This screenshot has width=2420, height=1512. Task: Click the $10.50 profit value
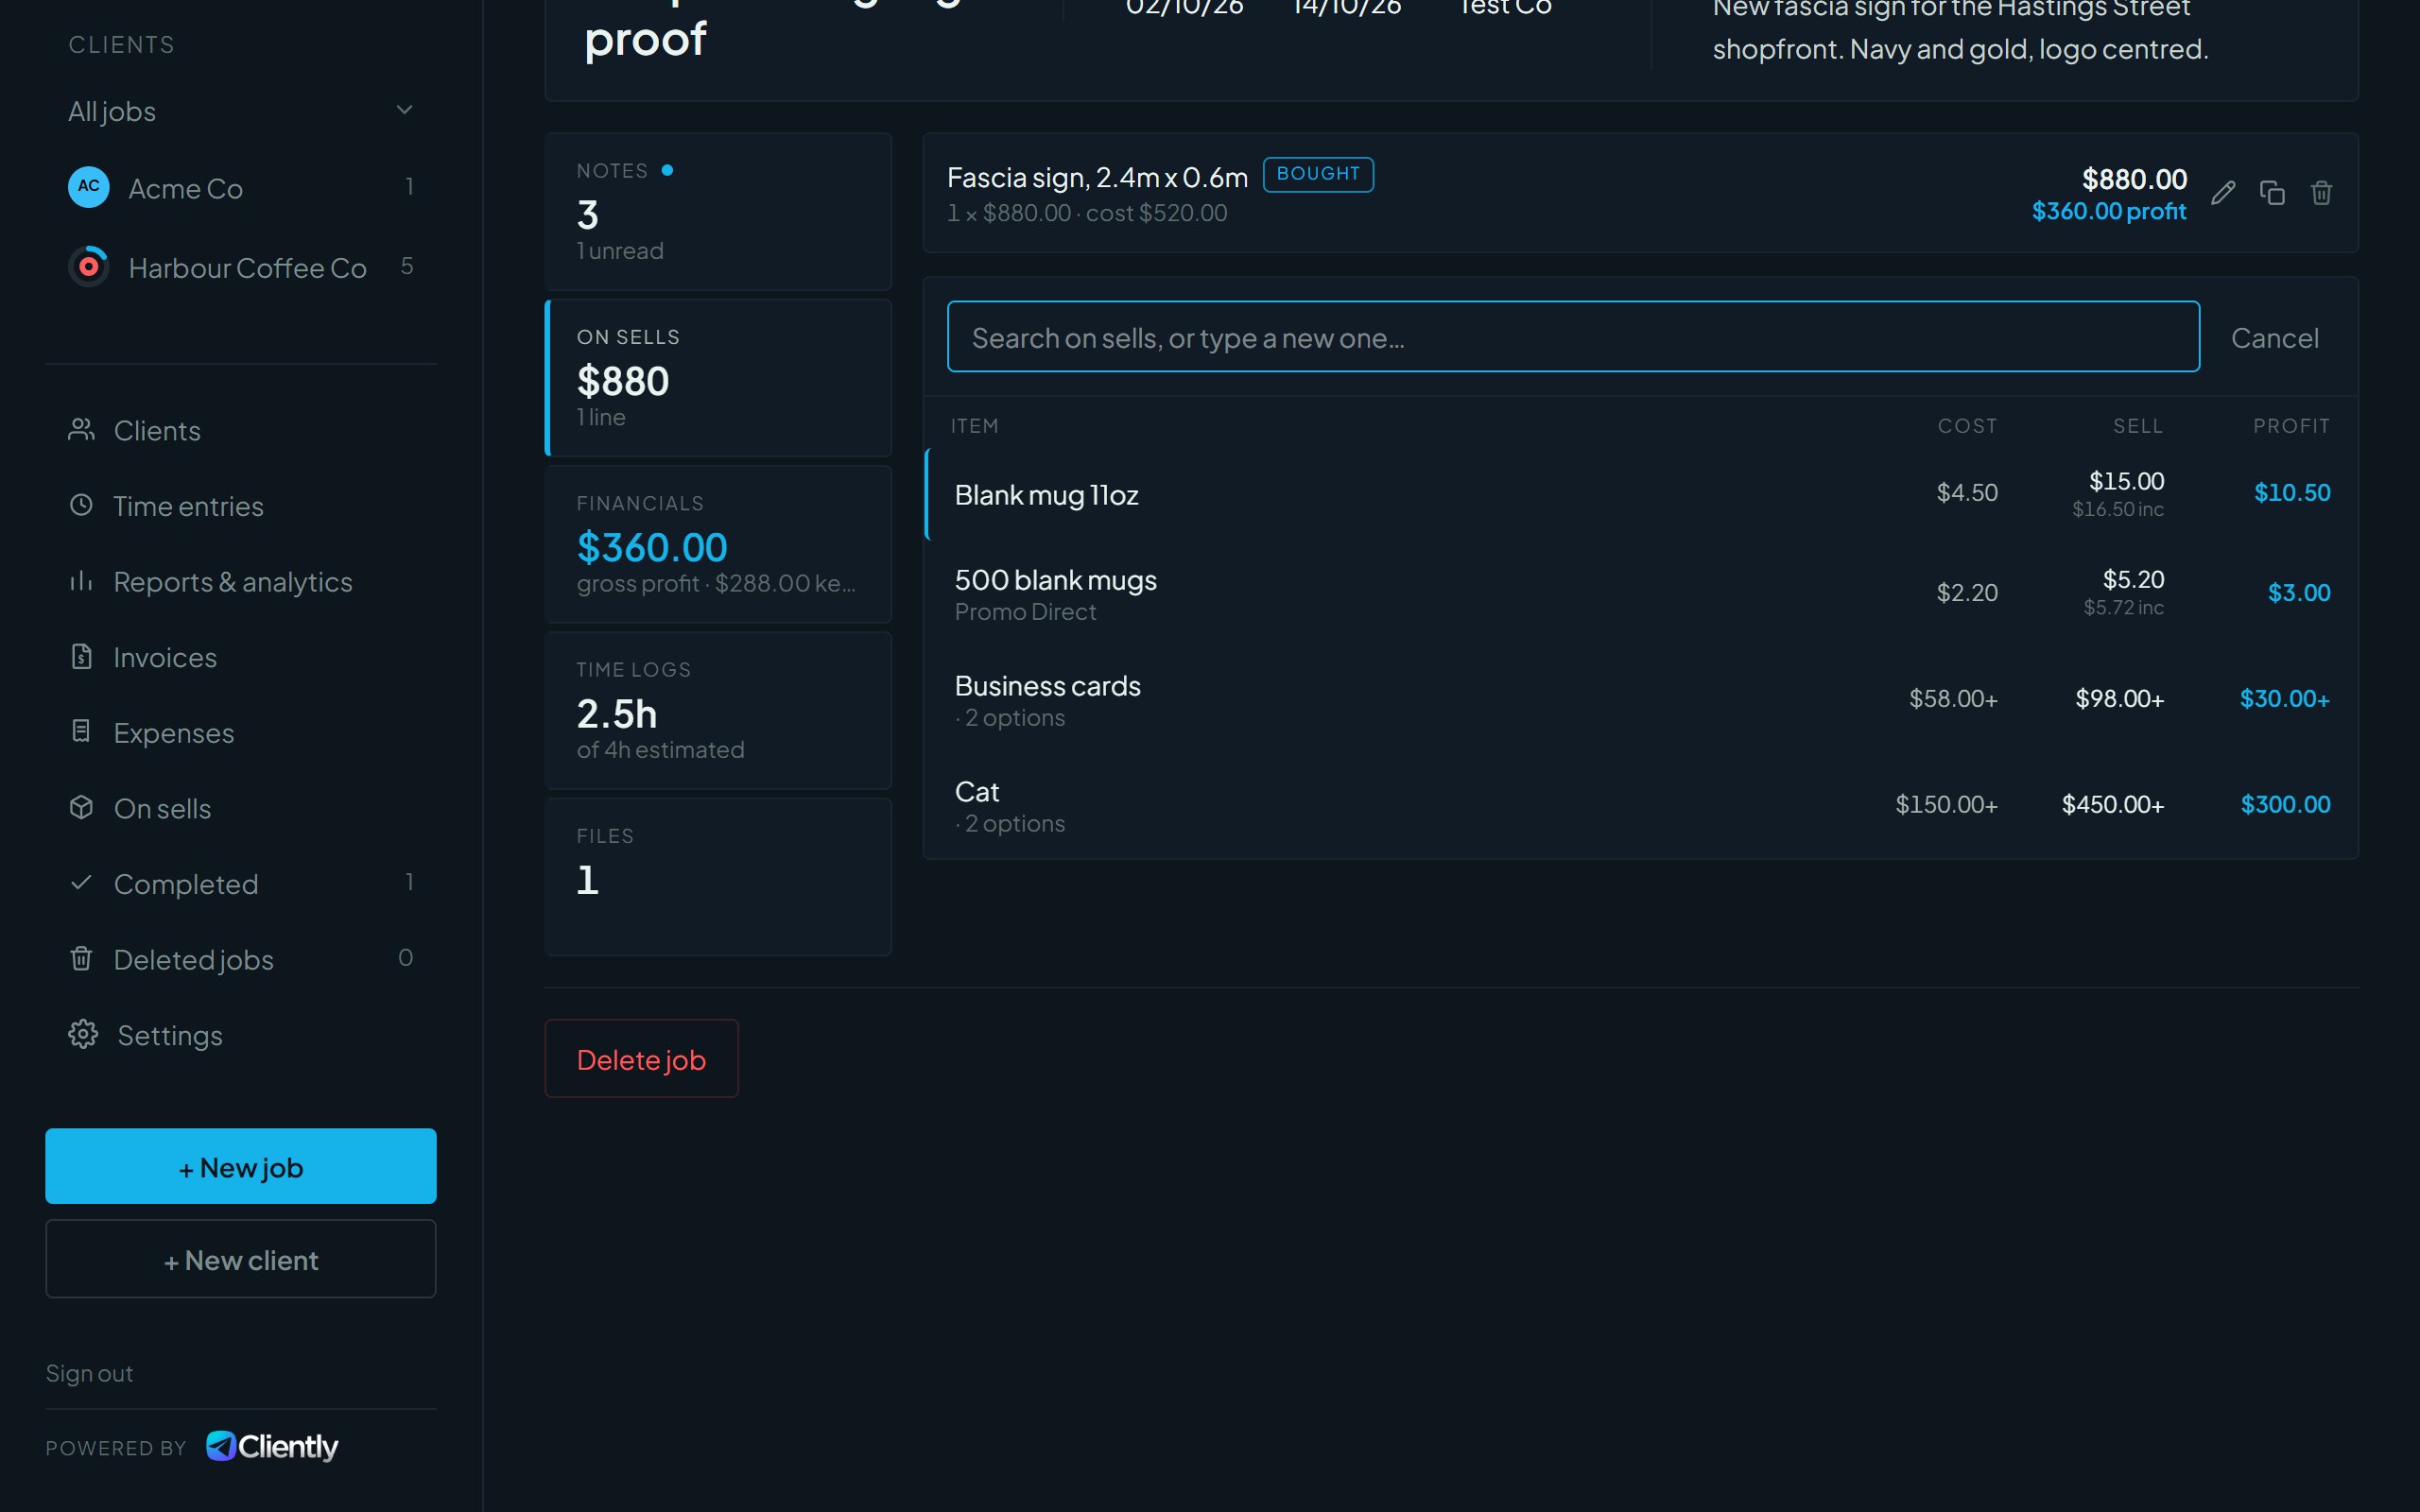pyautogui.click(x=2291, y=492)
